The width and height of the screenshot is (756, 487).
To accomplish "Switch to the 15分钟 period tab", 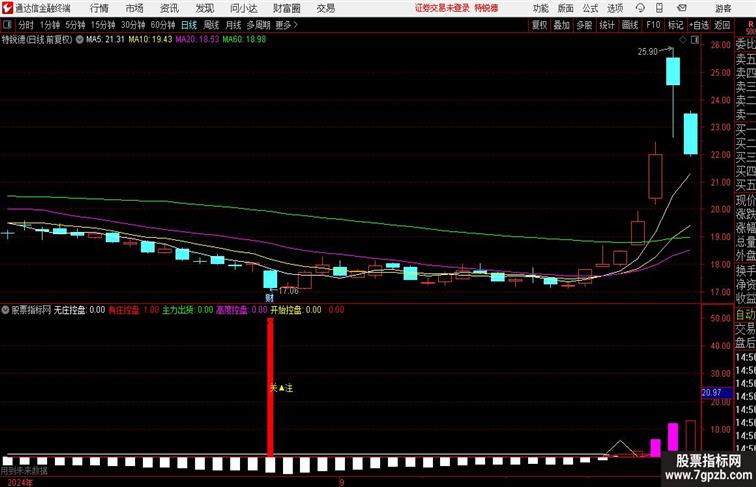I will coord(103,25).
